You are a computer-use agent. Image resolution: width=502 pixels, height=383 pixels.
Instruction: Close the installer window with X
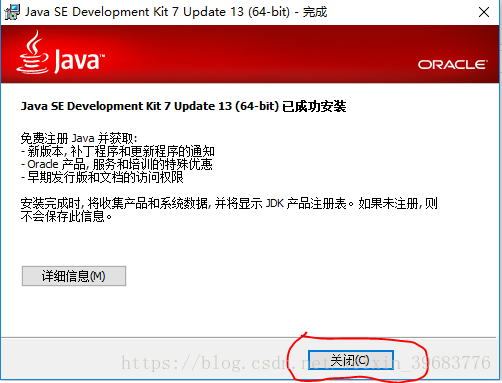(484, 12)
